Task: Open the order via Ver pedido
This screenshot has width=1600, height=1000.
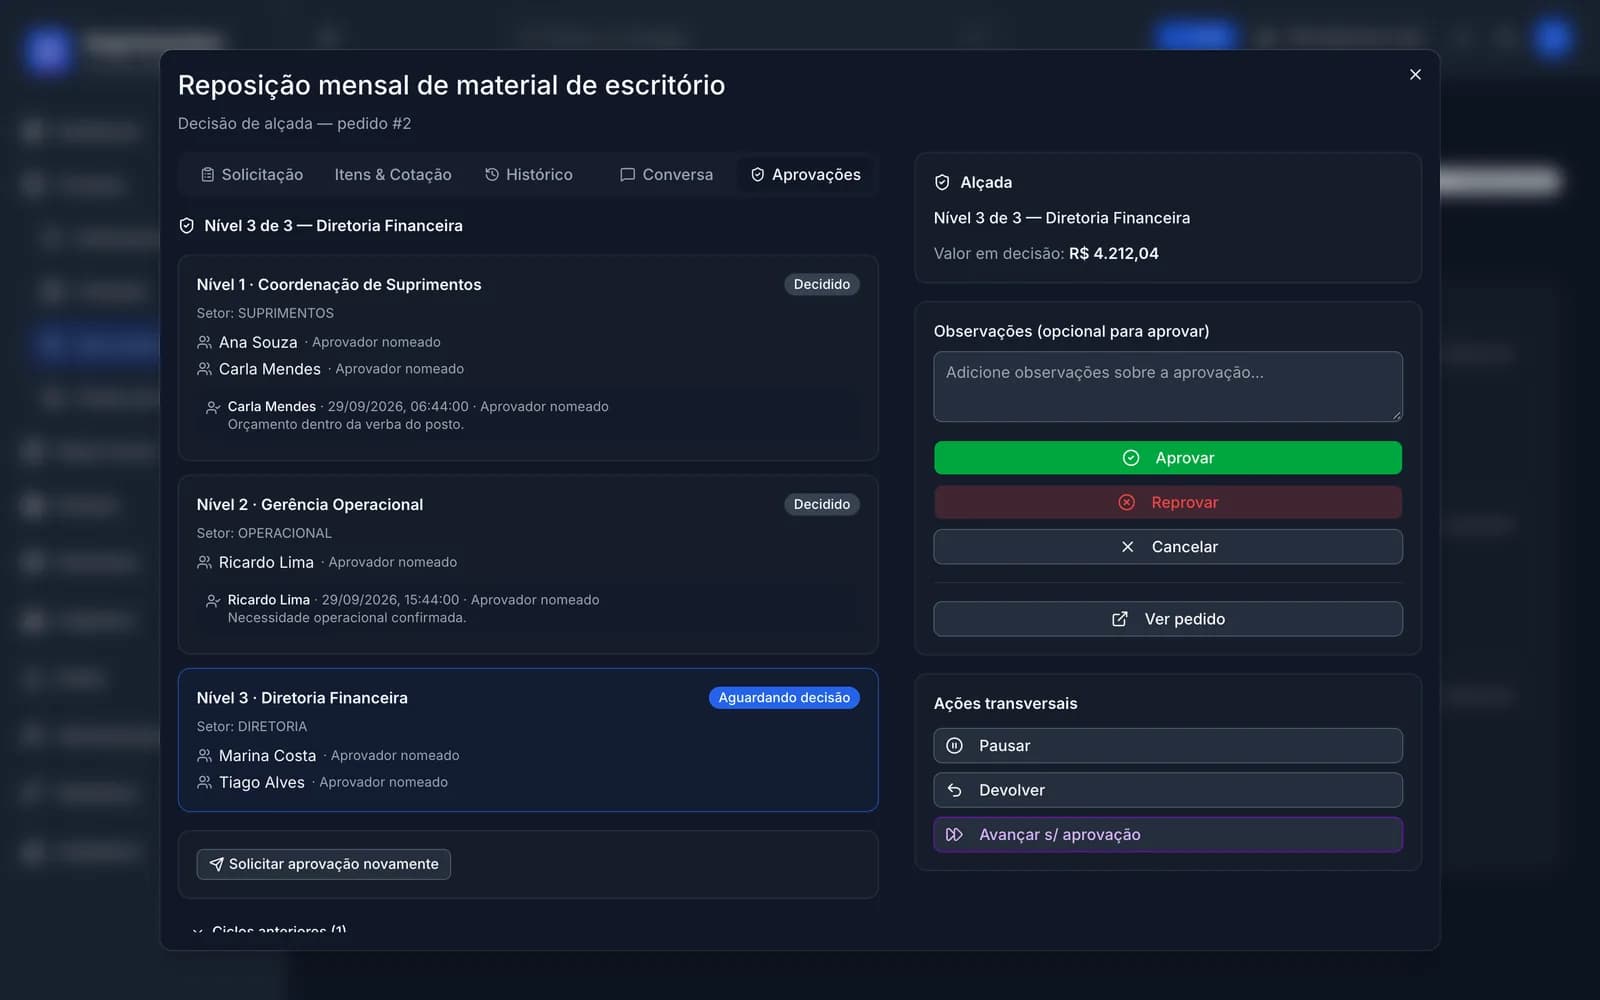Action: pos(1168,619)
